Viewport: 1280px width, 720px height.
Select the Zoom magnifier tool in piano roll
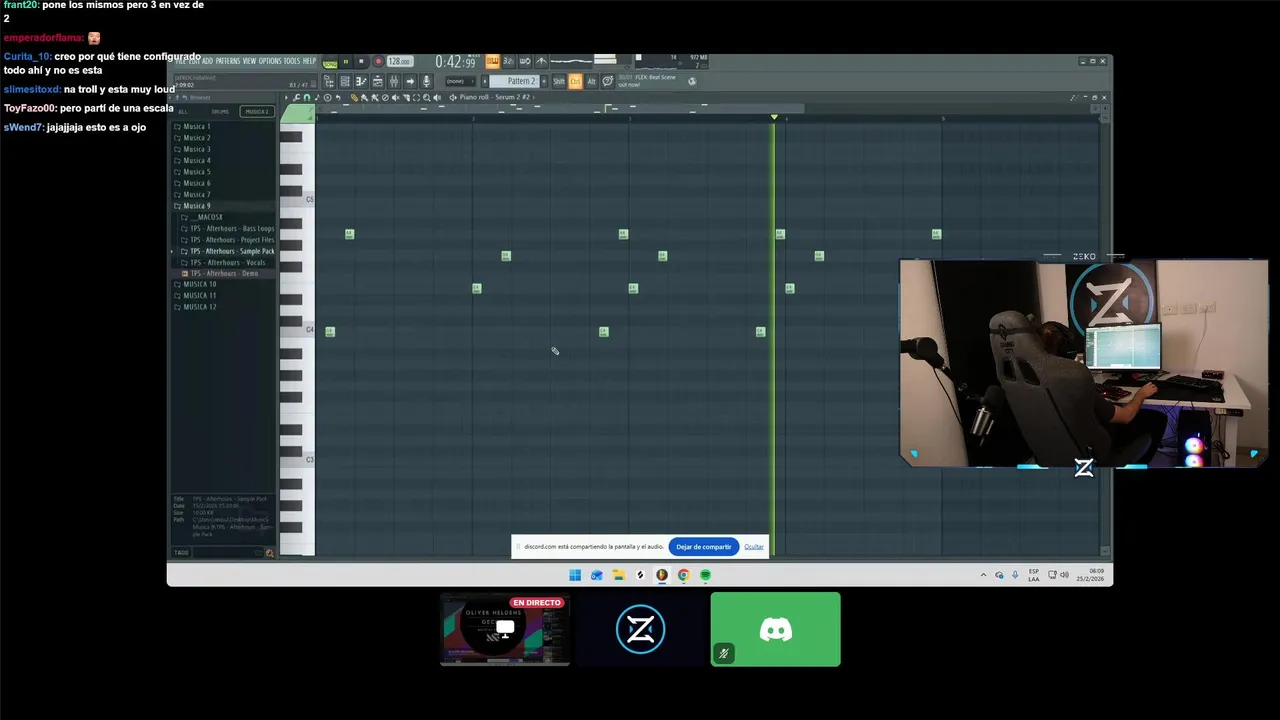pyautogui.click(x=427, y=97)
